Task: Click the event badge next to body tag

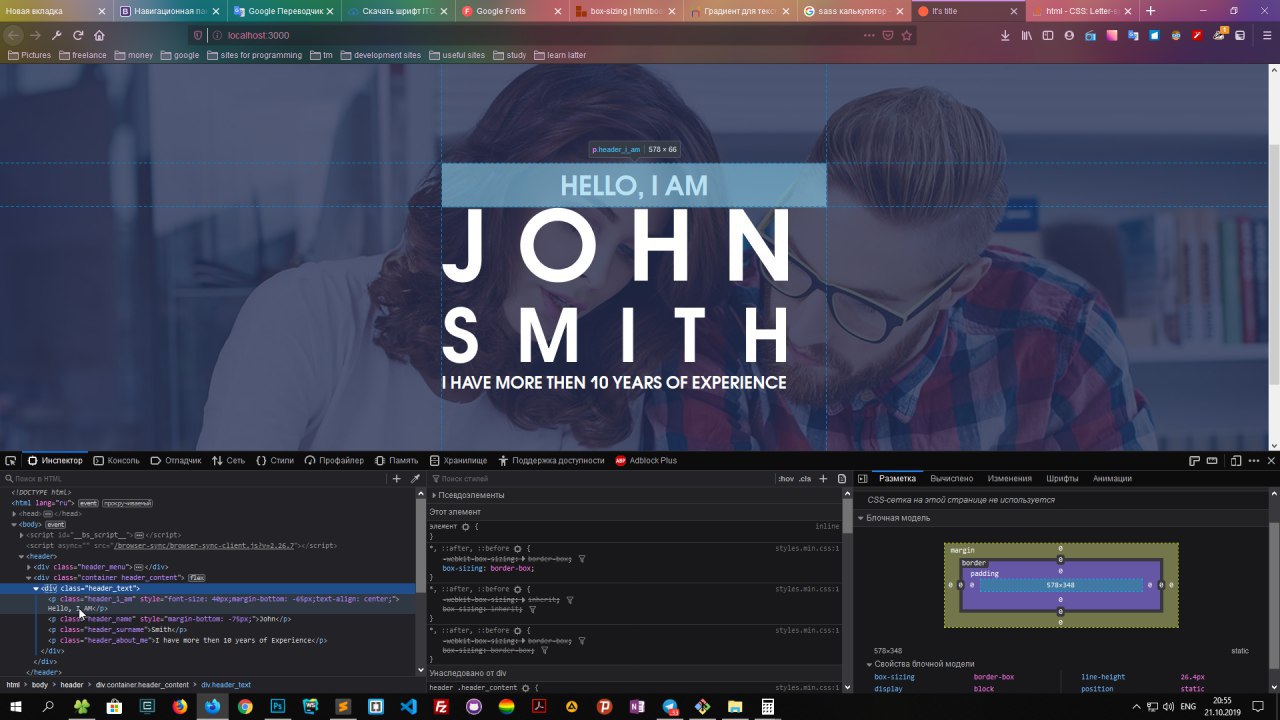Action: [x=56, y=524]
